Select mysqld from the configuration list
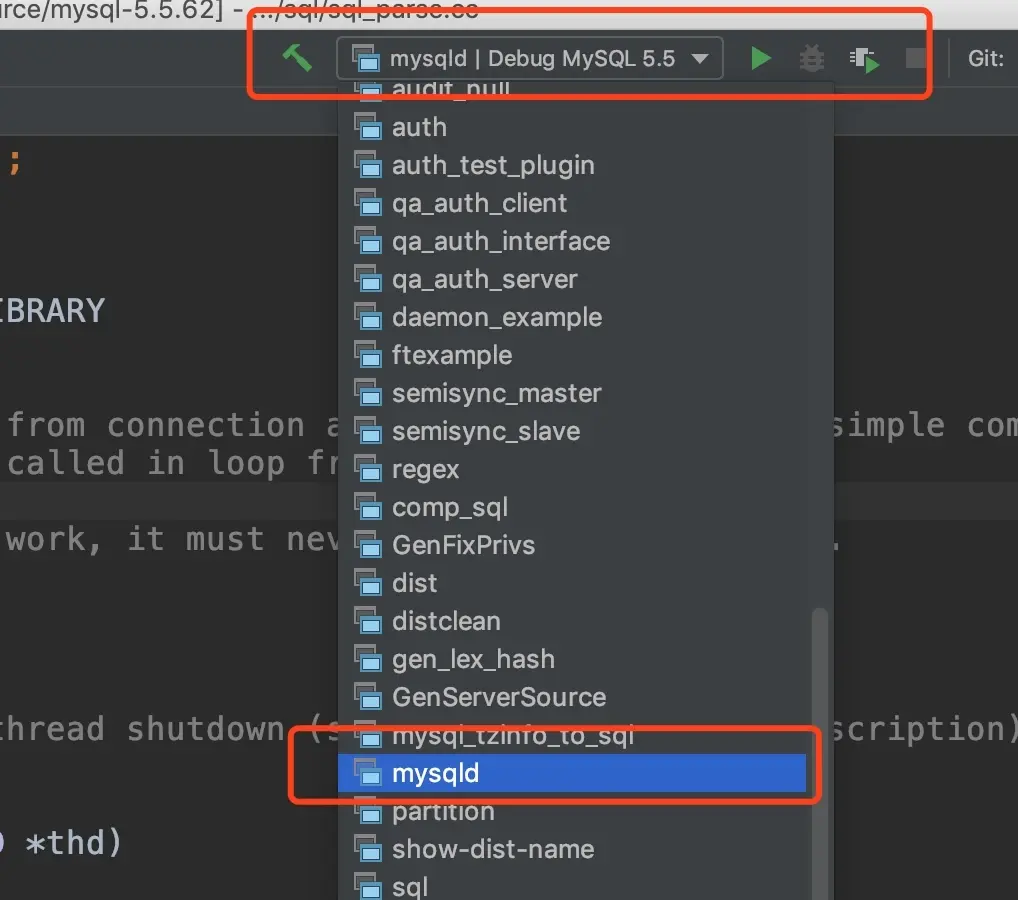The width and height of the screenshot is (1018, 900). pos(572,773)
